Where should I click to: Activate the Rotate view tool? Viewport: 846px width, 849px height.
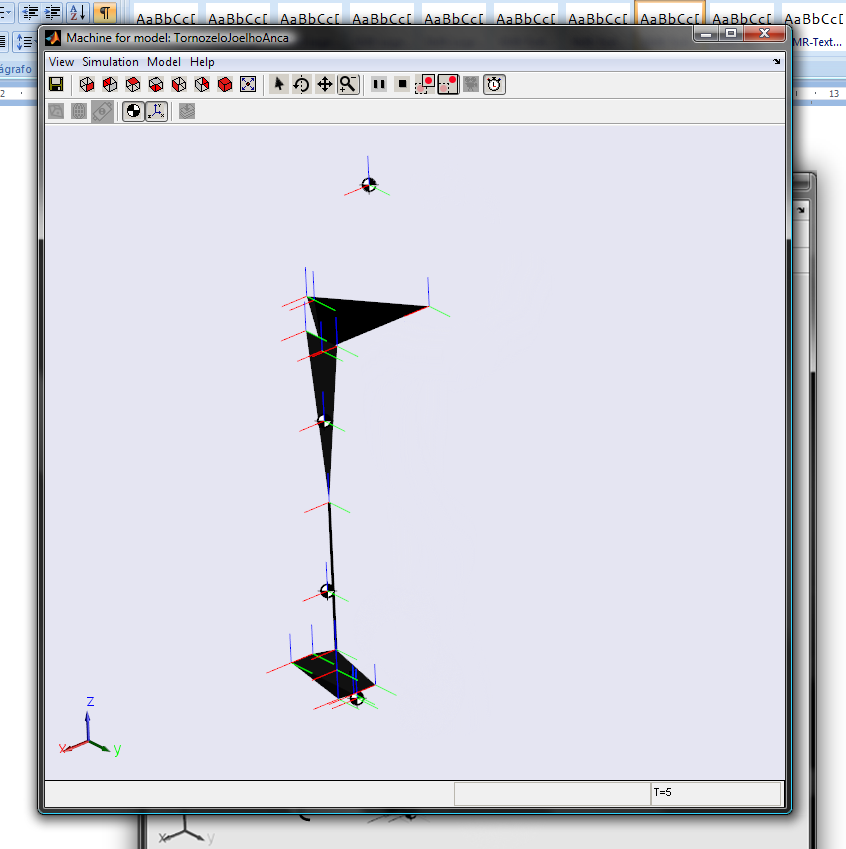pyautogui.click(x=301, y=85)
